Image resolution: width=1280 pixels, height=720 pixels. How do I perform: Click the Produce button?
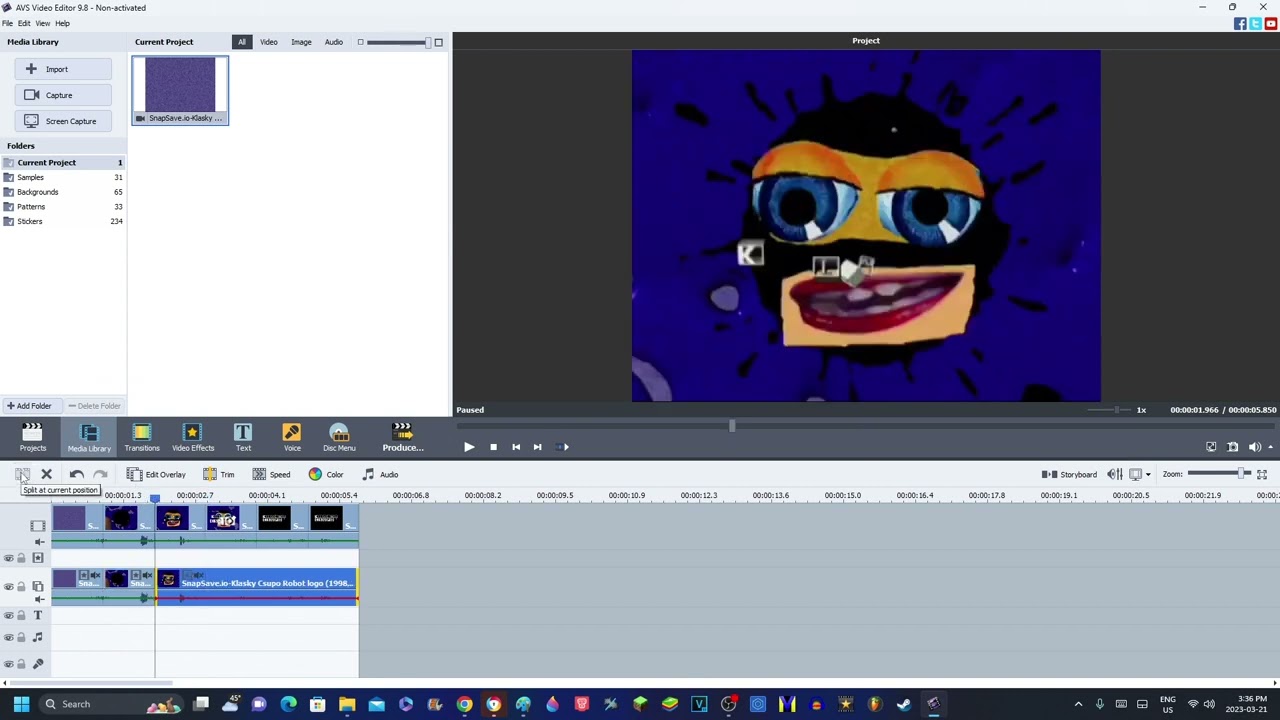[403, 437]
